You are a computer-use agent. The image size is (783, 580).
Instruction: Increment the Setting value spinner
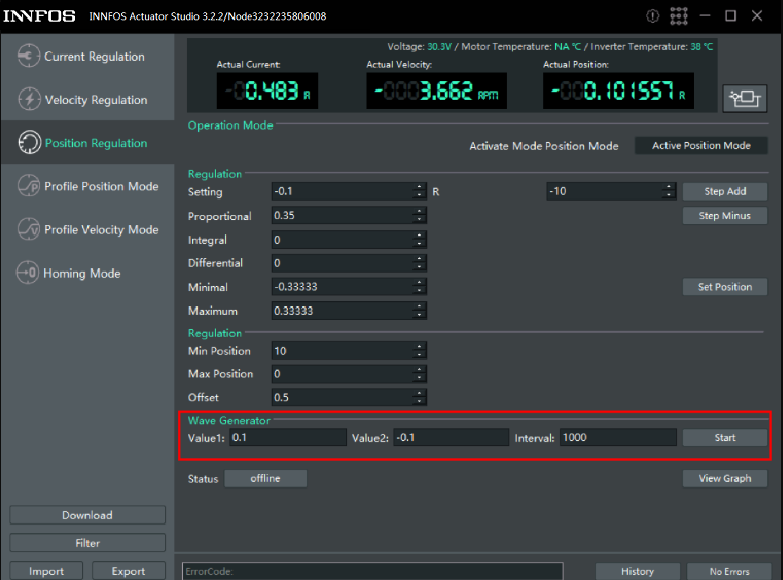pos(420,187)
